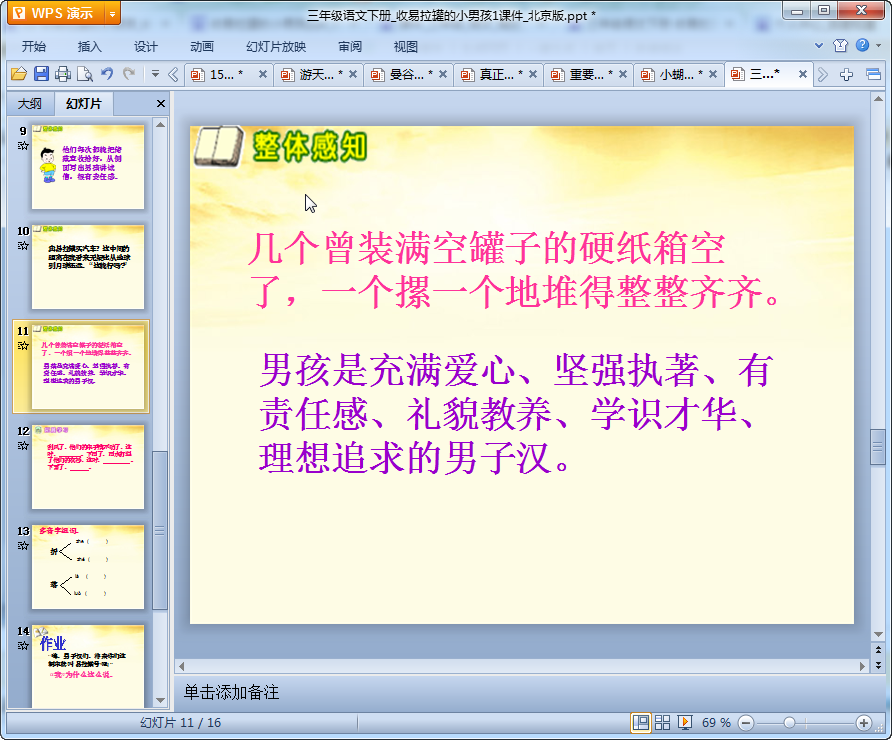The width and height of the screenshot is (892, 740).
Task: Switch to the 大纲 outline tab
Action: click(30, 104)
